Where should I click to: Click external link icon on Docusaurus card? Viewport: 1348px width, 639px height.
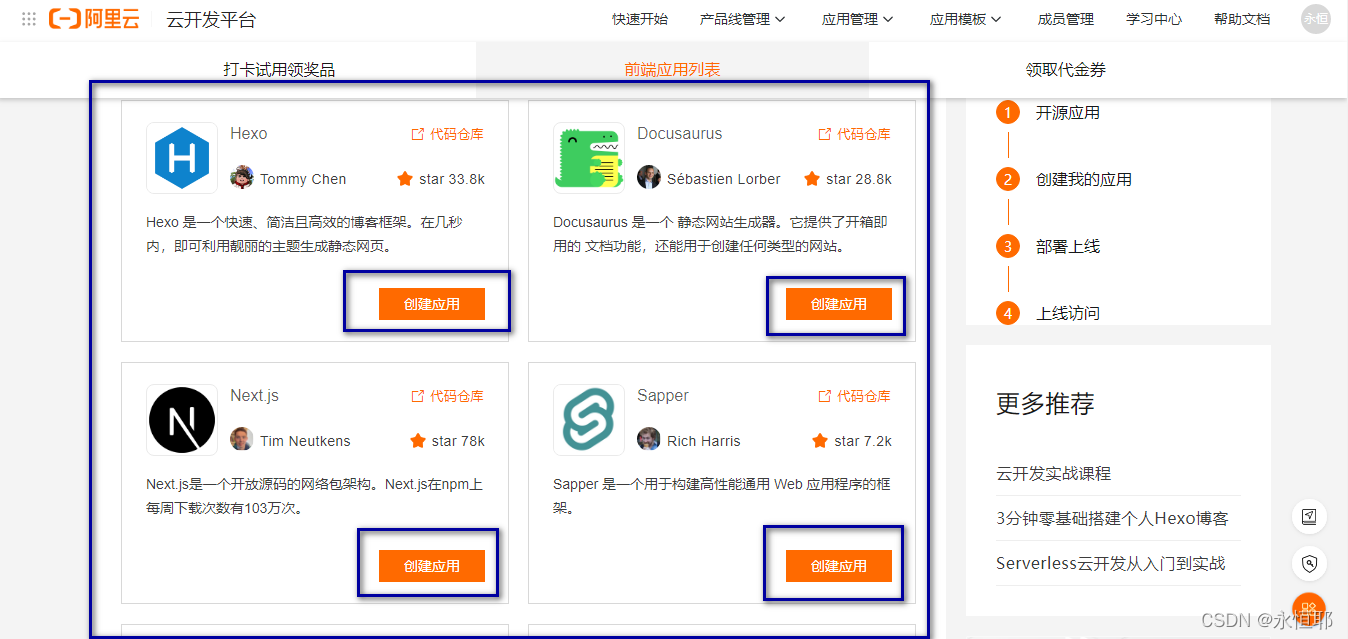[825, 134]
